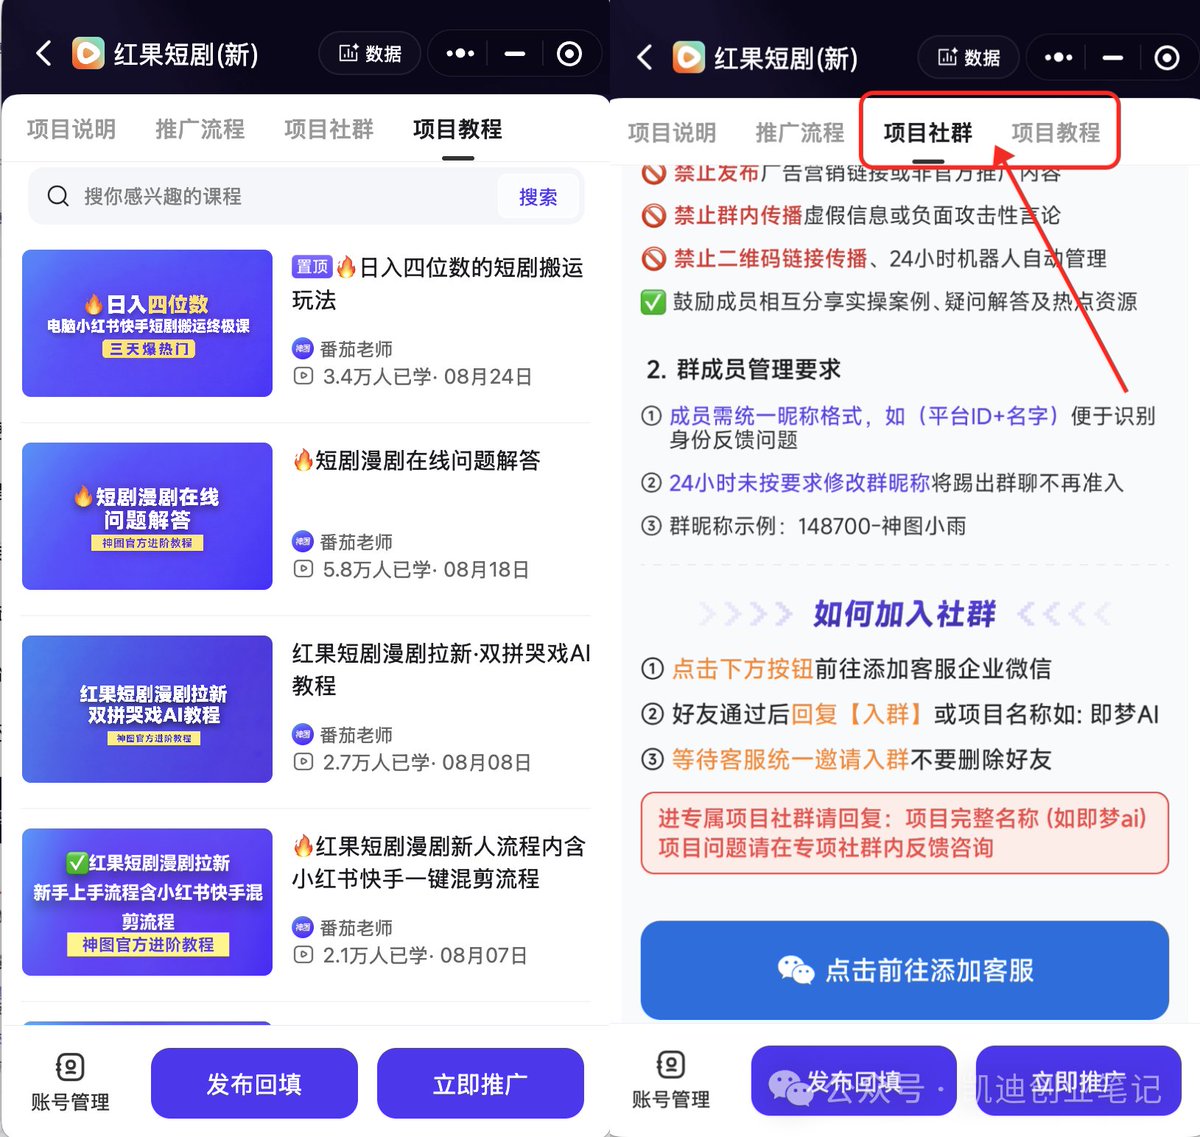Tap text 等待客服统一邀请入群

790,759
